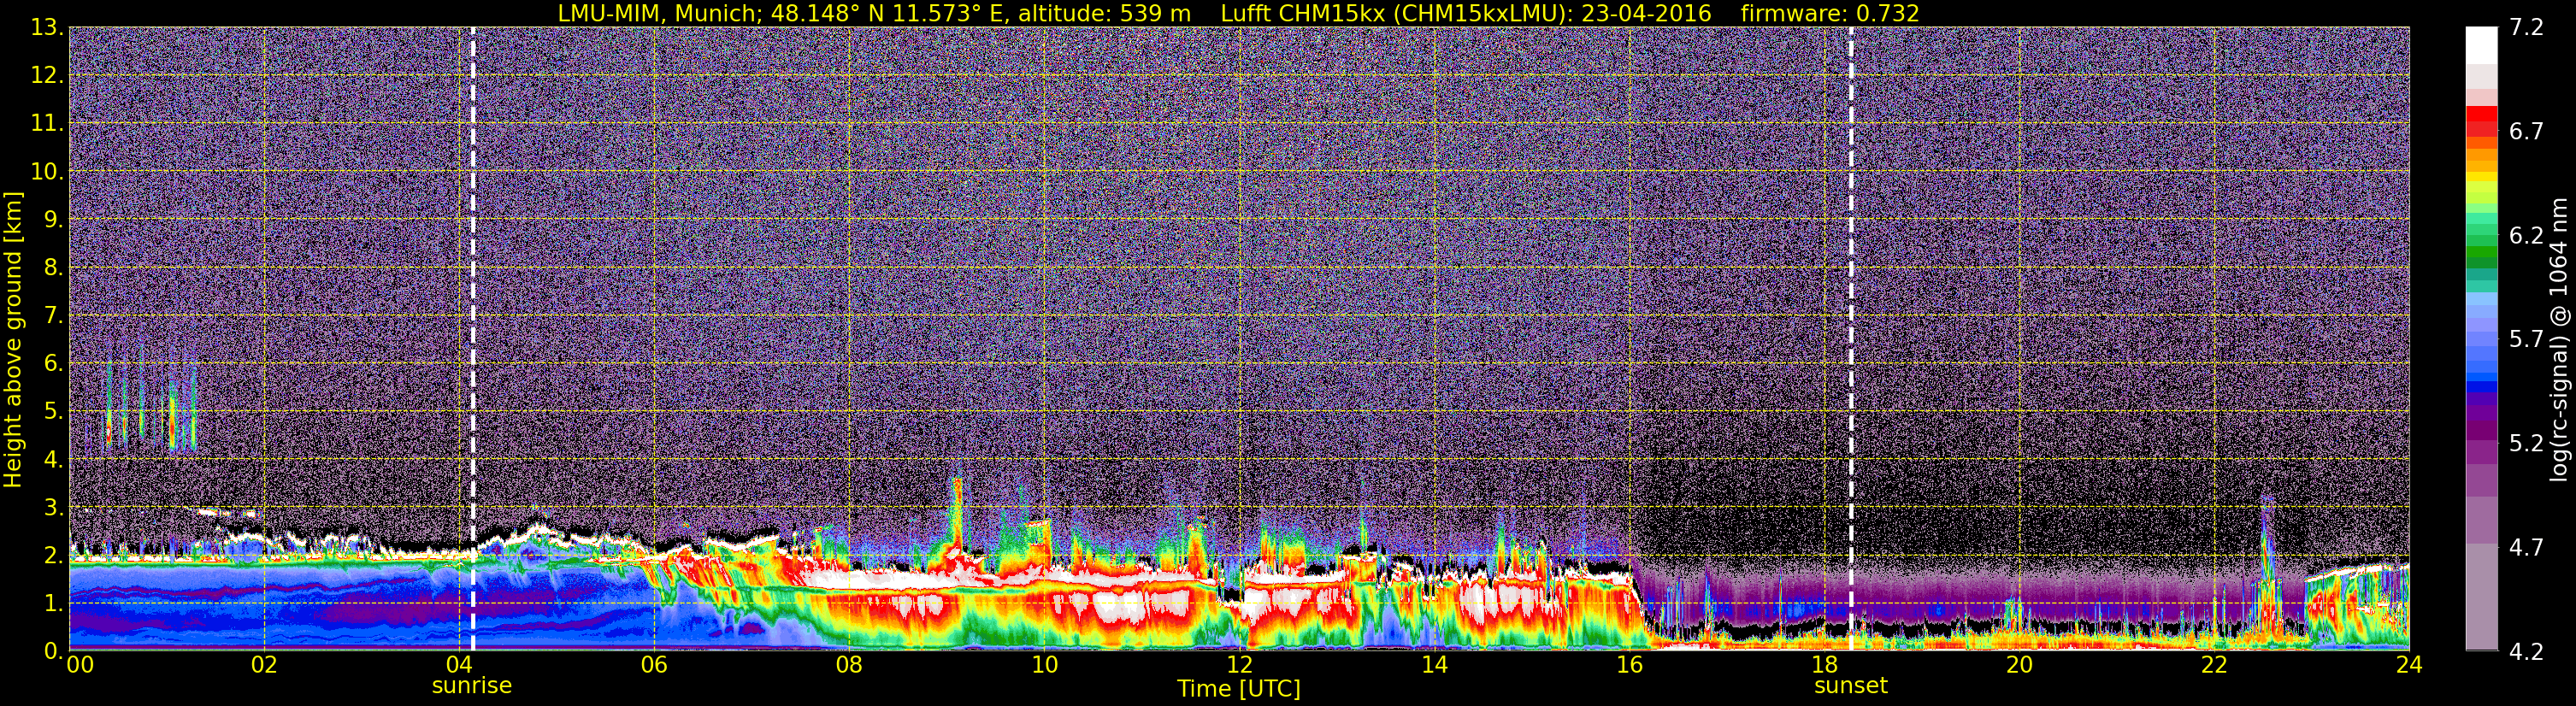
Task: Click the time axis tick label '00'
Action: click(80, 666)
